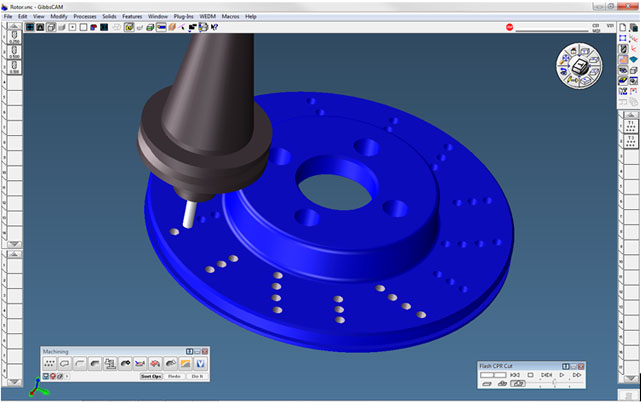Image resolution: width=641 pixels, height=402 pixels.
Task: Click the blue V icon in Machining palette
Action: click(x=200, y=363)
